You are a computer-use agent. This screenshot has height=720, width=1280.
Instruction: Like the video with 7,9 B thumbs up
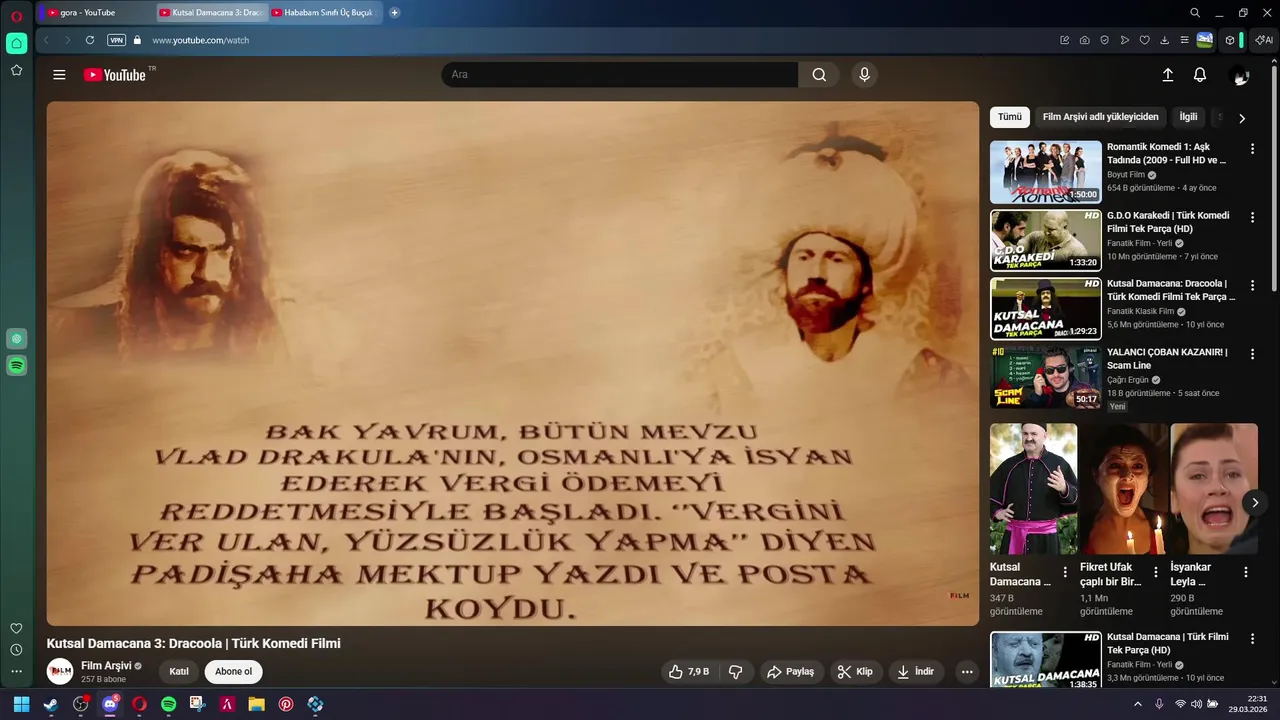click(689, 672)
